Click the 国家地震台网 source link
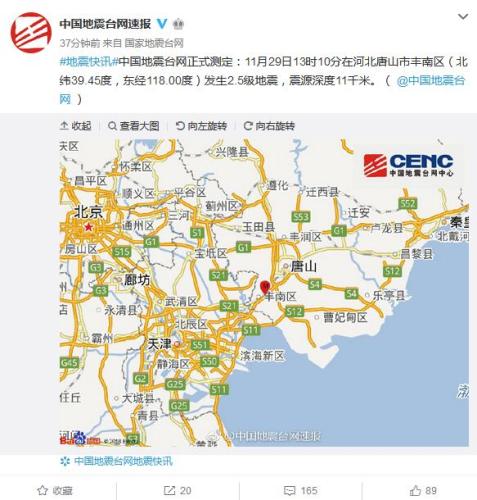Image resolution: width=477 pixels, height=500 pixels. (x=154, y=43)
